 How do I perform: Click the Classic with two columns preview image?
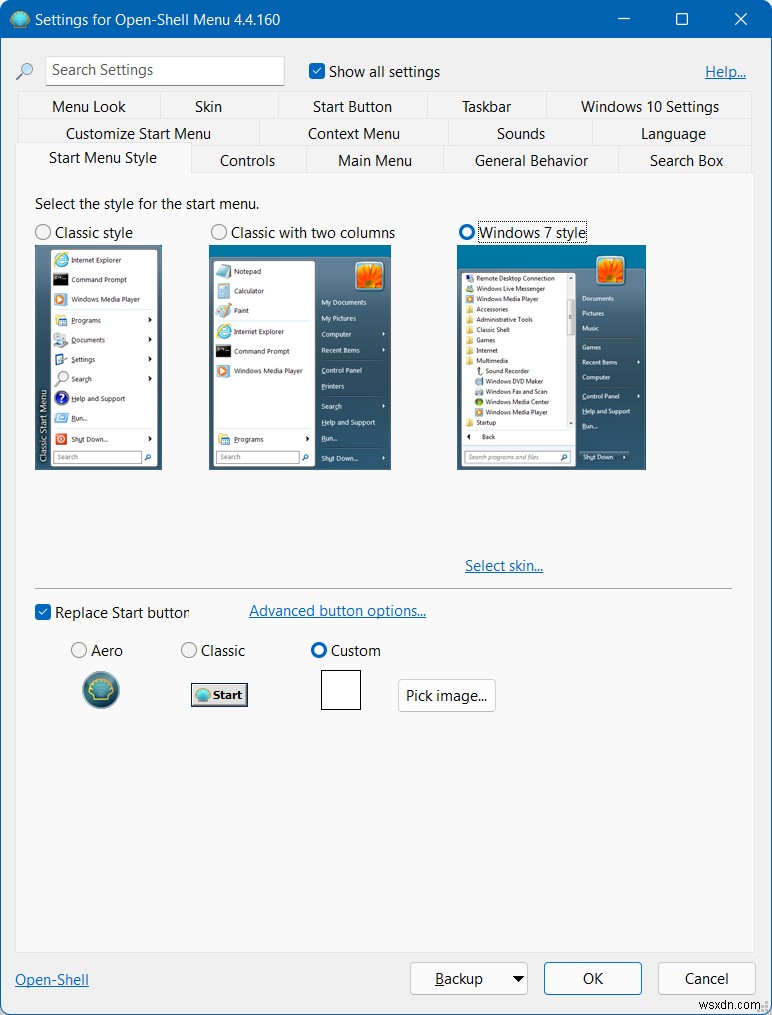tap(300, 357)
